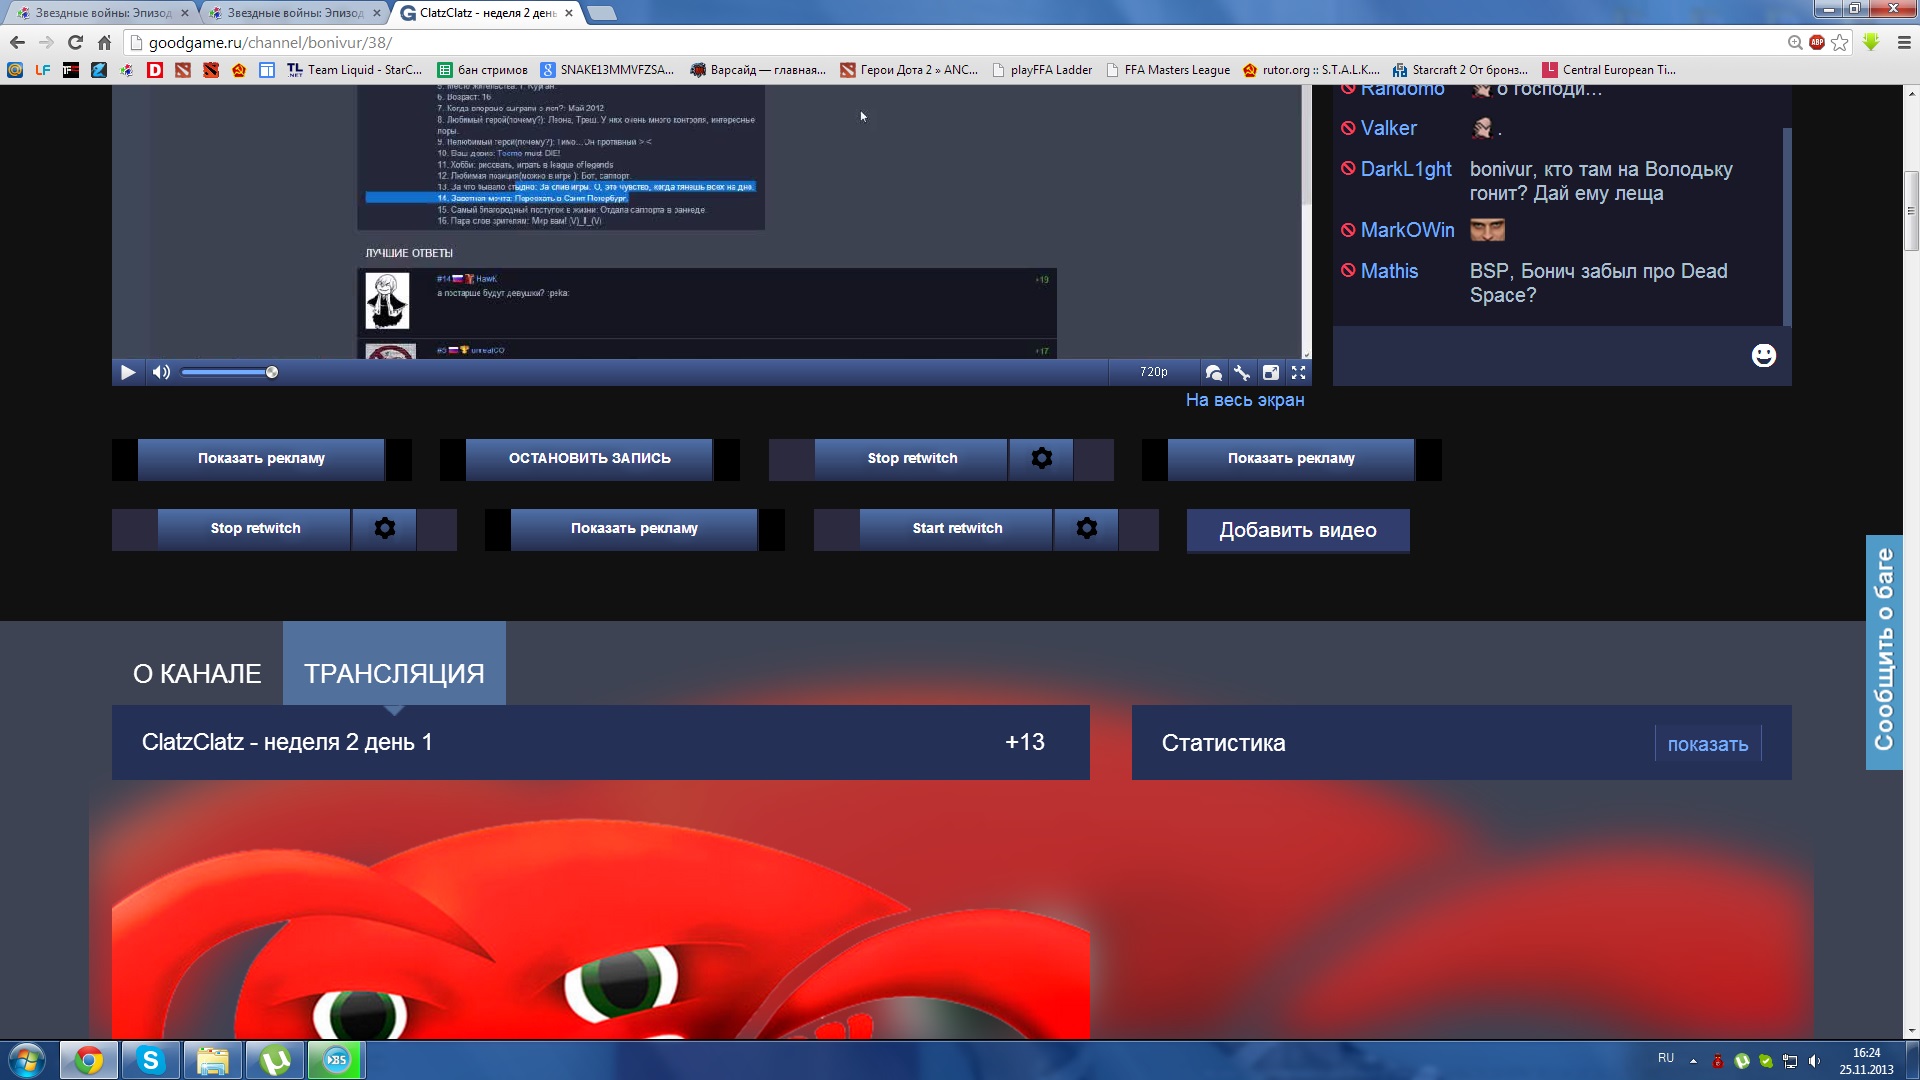This screenshot has width=1920, height=1080.
Task: Click the chat message input field
Action: (1540, 356)
